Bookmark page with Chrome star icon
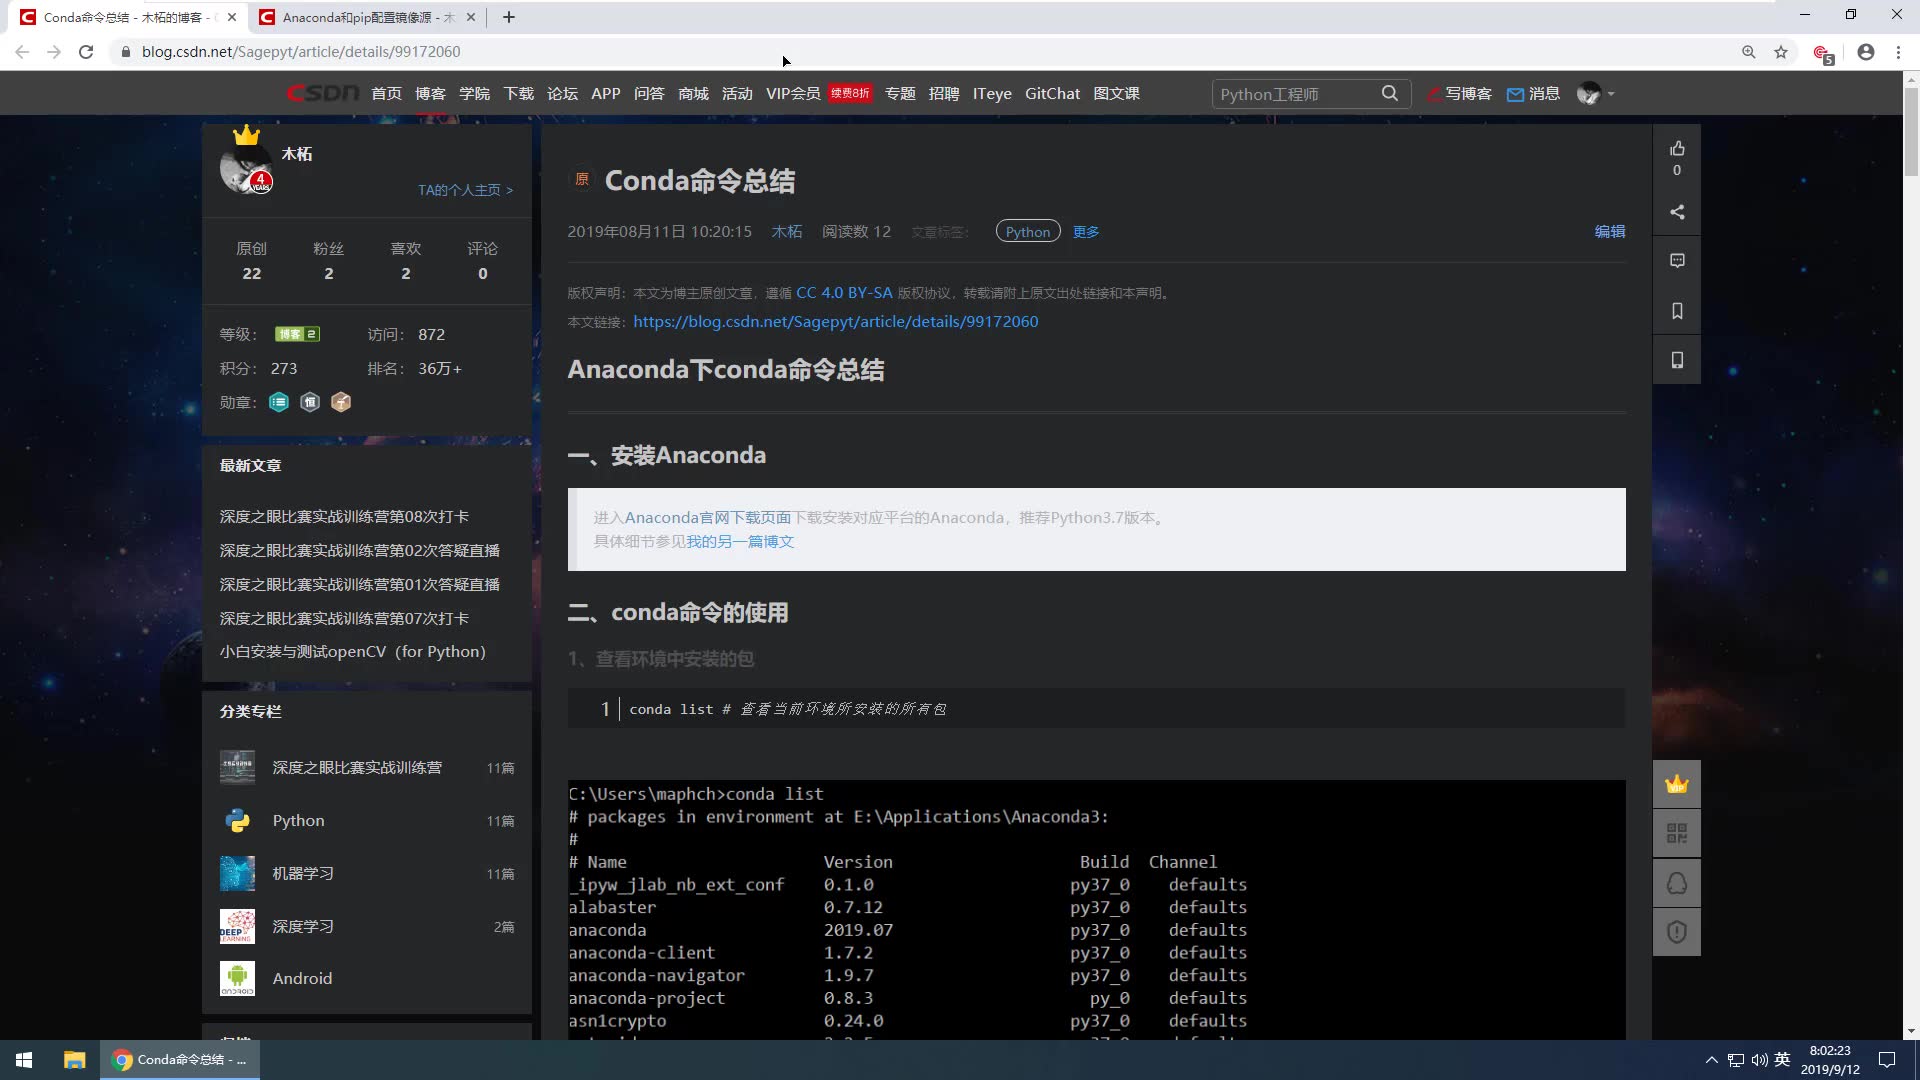The image size is (1920, 1080). coord(1781,52)
